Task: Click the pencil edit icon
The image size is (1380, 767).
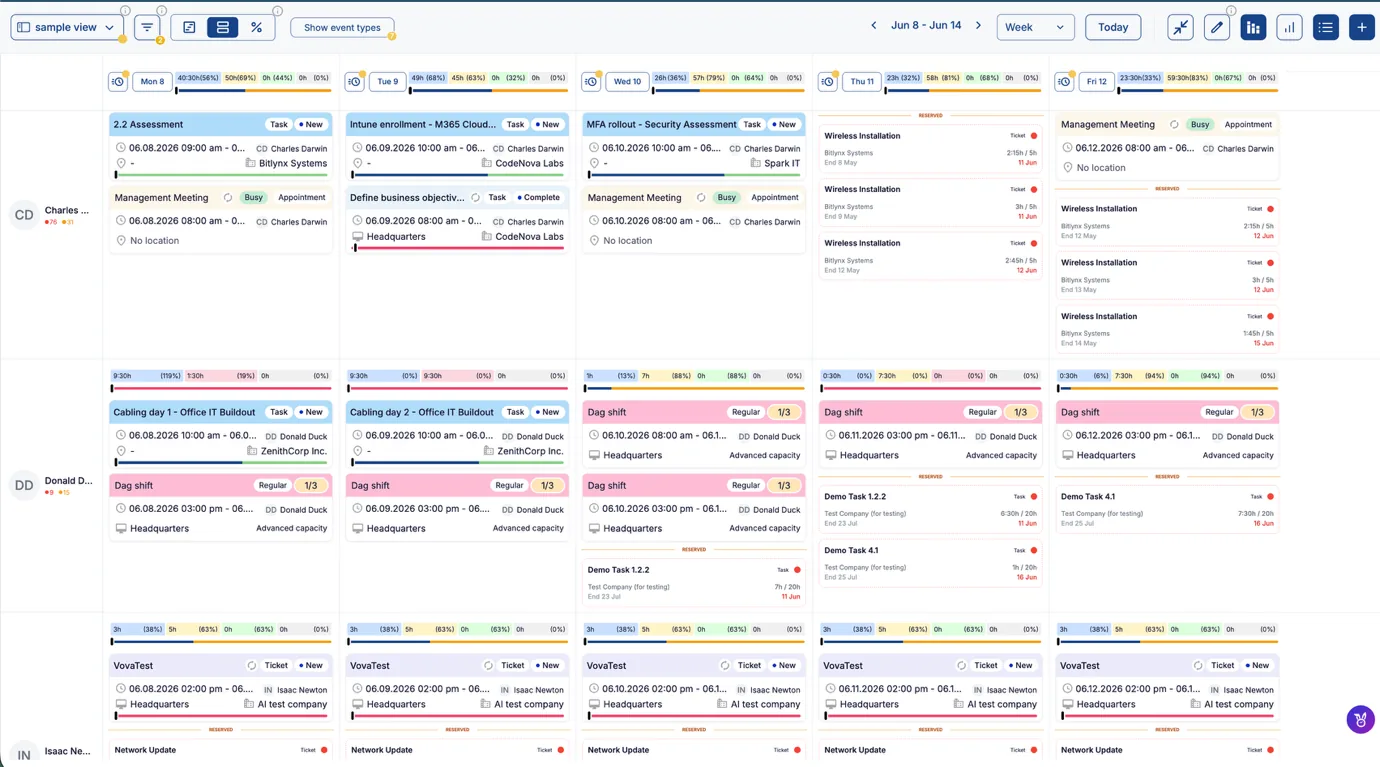Action: coord(1216,27)
